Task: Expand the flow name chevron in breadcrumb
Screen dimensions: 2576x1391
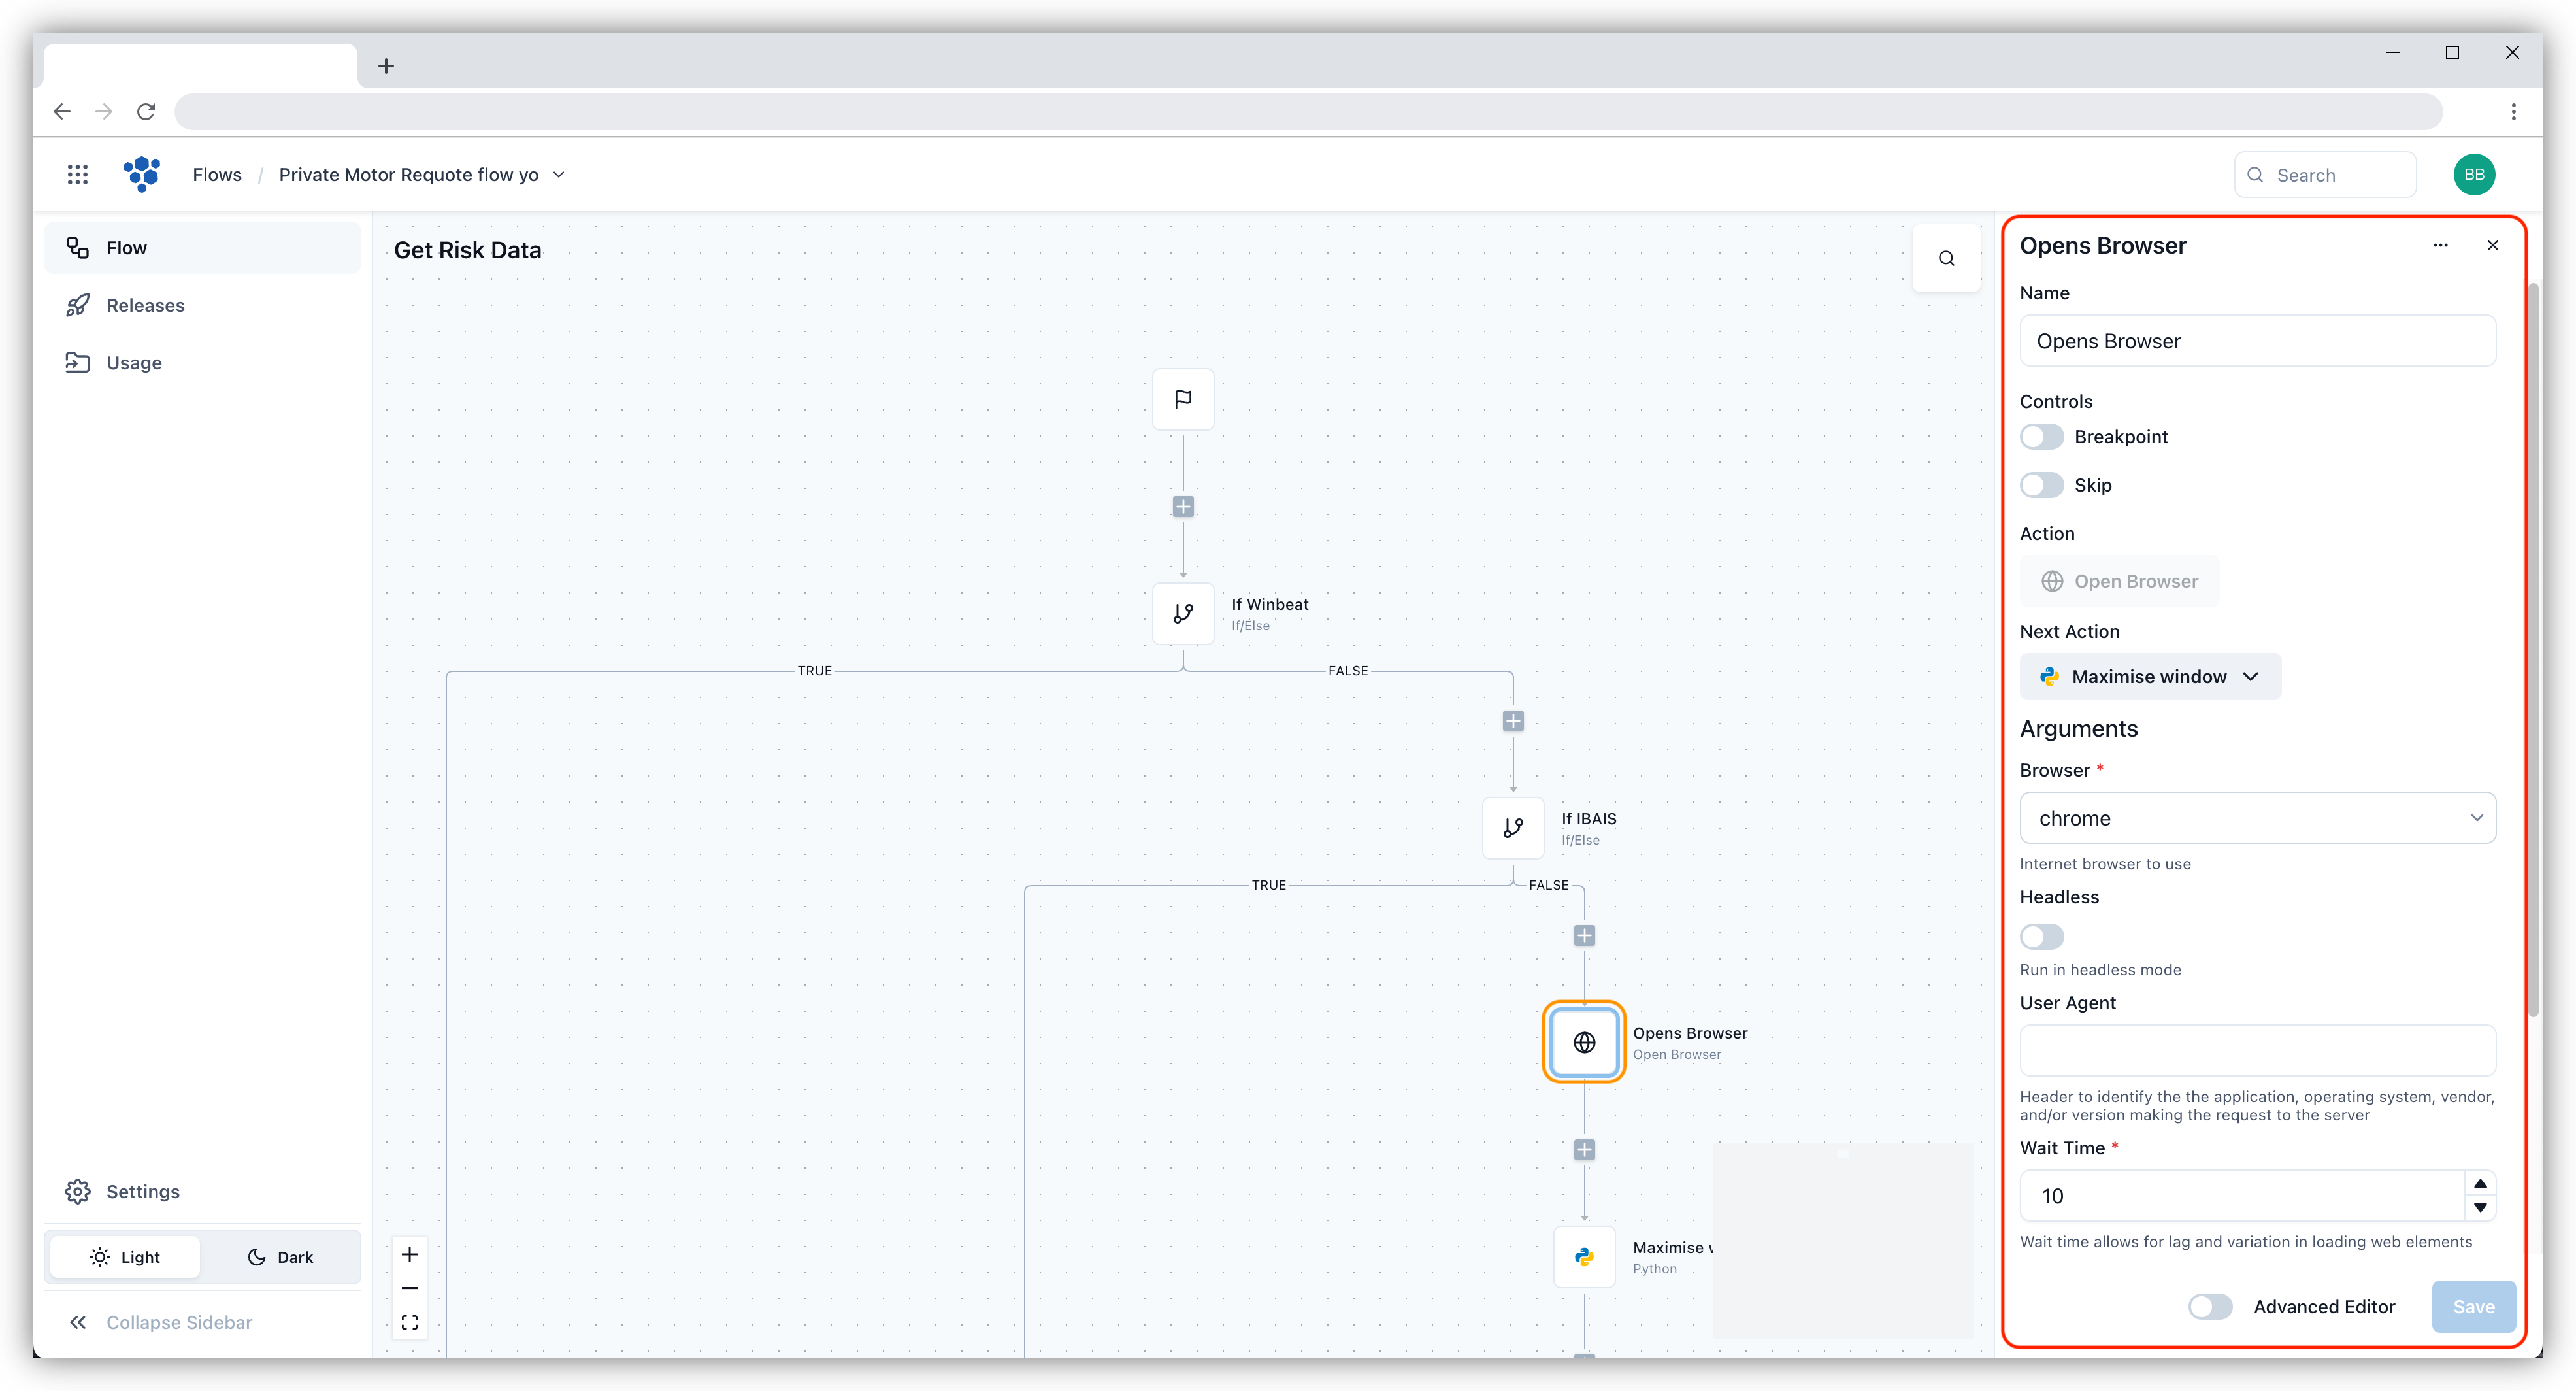Action: click(x=559, y=175)
